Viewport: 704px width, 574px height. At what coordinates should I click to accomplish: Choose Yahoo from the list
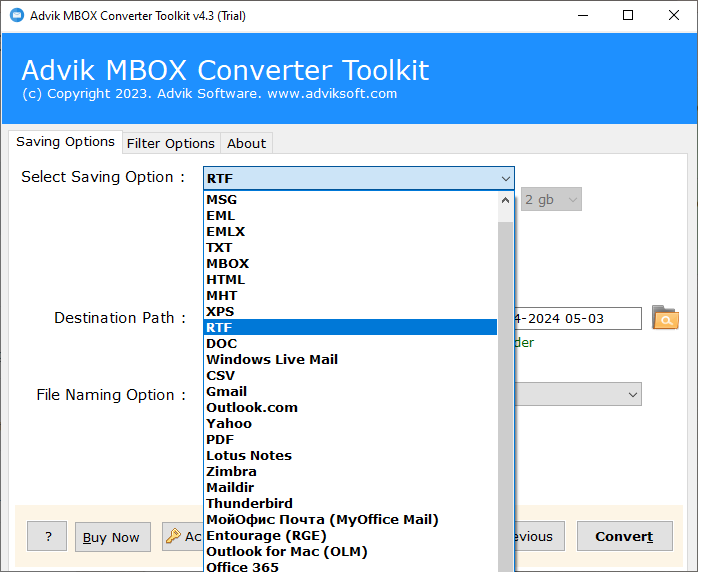351,424
